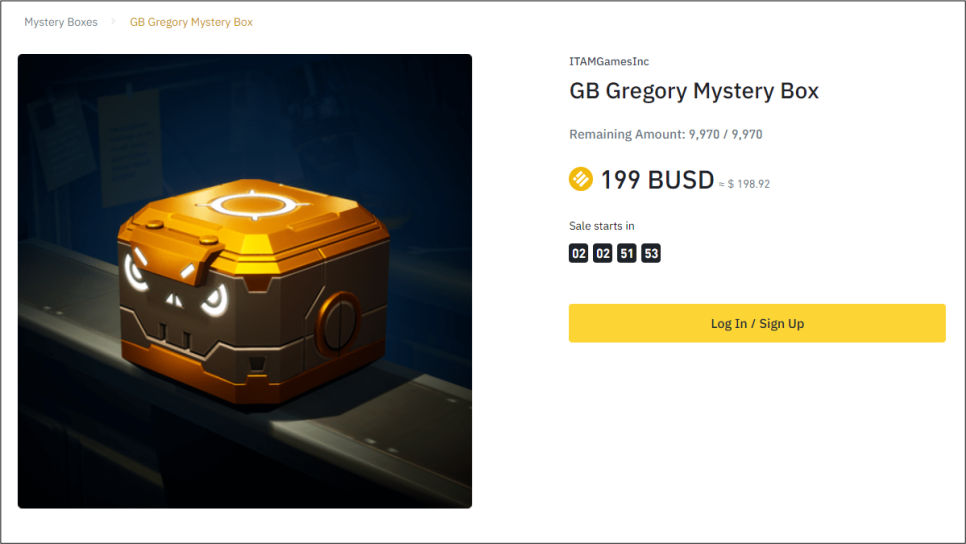The height and width of the screenshot is (544, 966).
Task: Click the papers pinned in image background
Action: click(92, 145)
